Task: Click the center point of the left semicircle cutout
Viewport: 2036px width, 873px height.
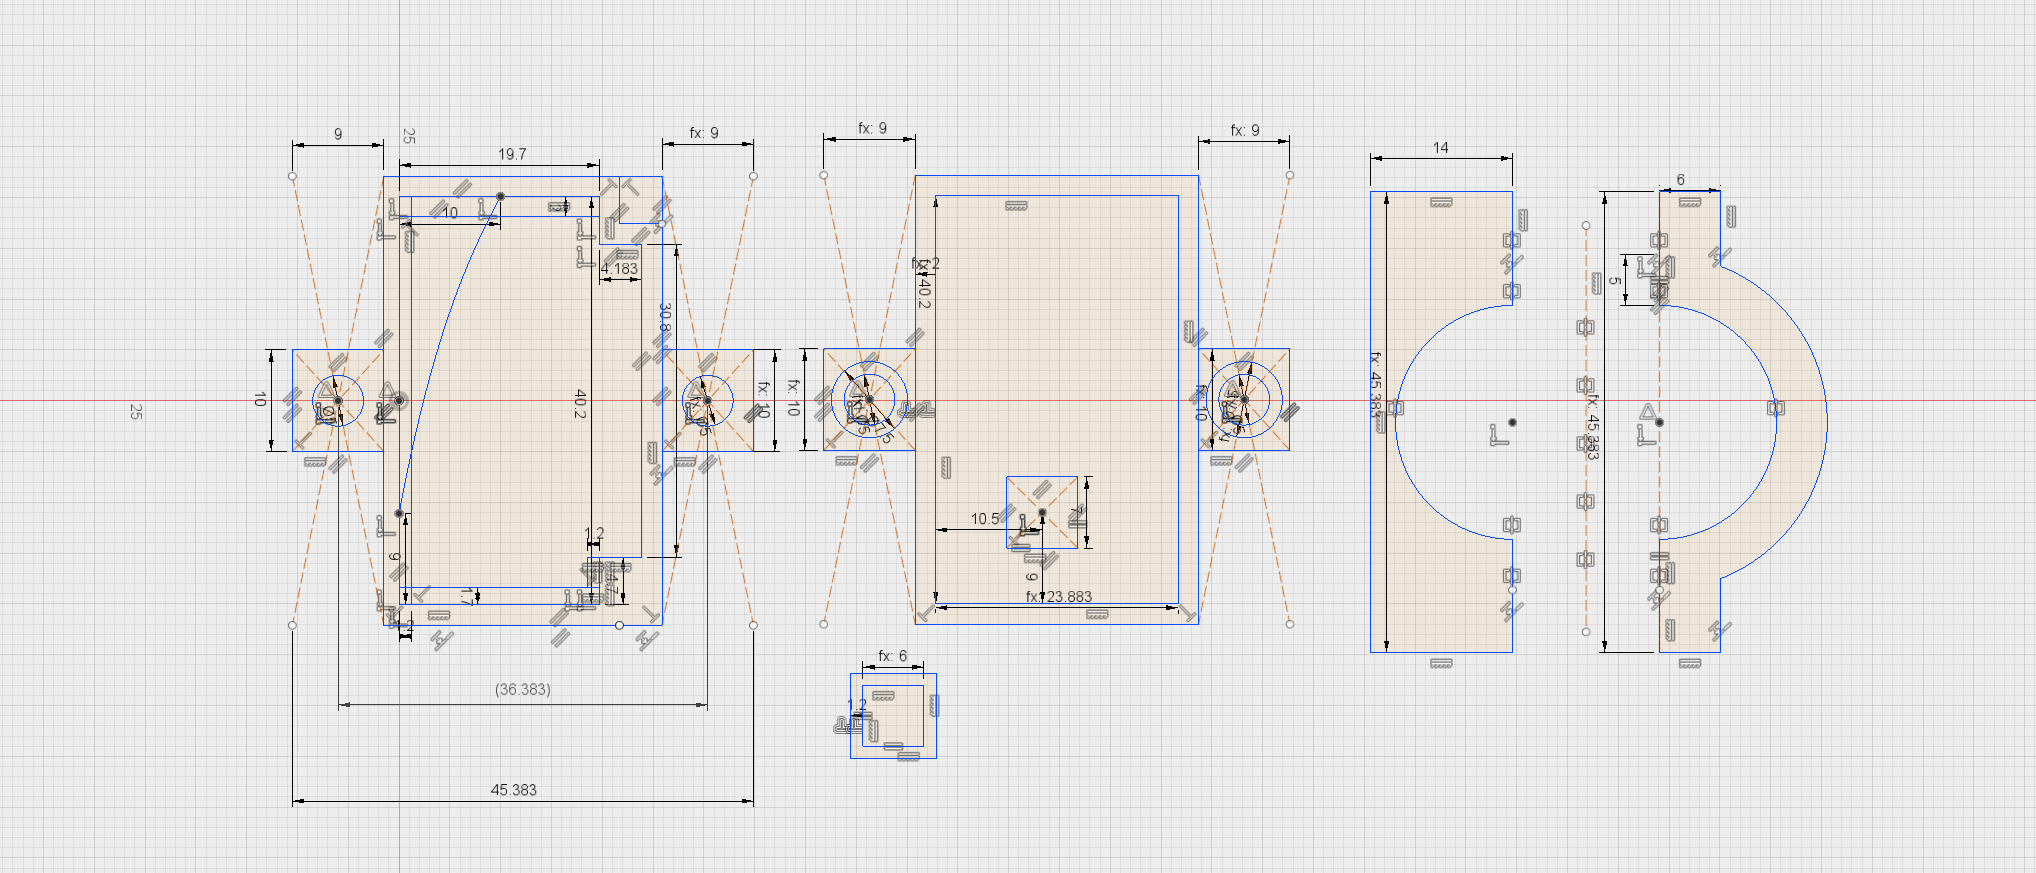Action: pos(1512,422)
